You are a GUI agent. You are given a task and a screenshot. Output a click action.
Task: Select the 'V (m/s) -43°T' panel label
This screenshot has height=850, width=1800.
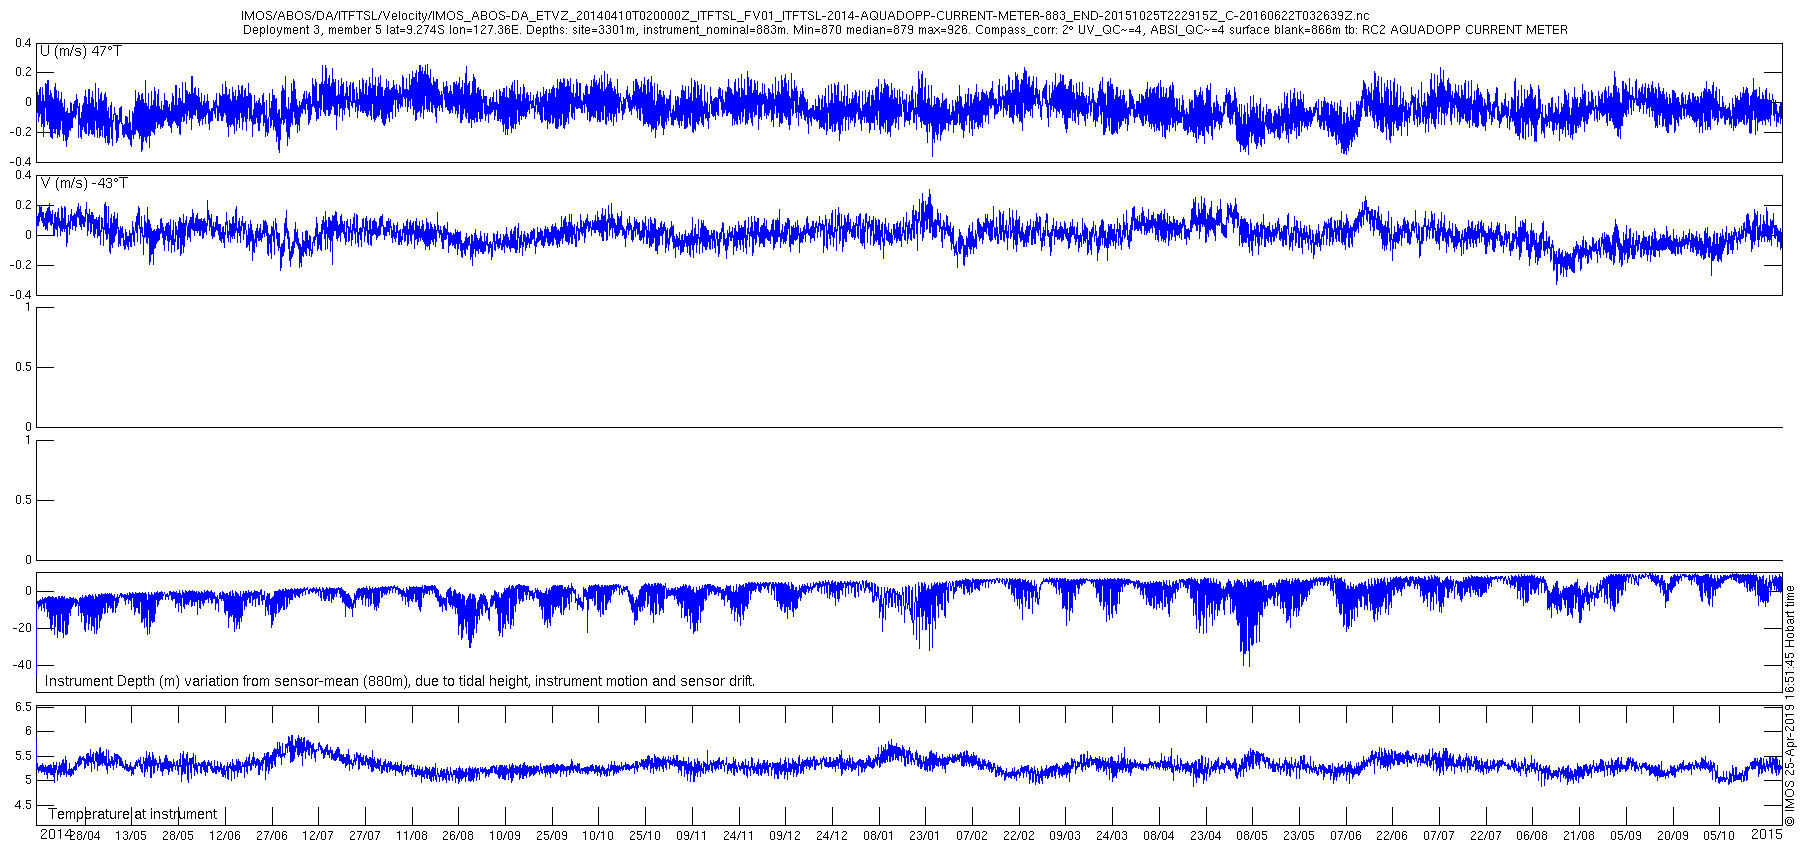click(x=84, y=183)
